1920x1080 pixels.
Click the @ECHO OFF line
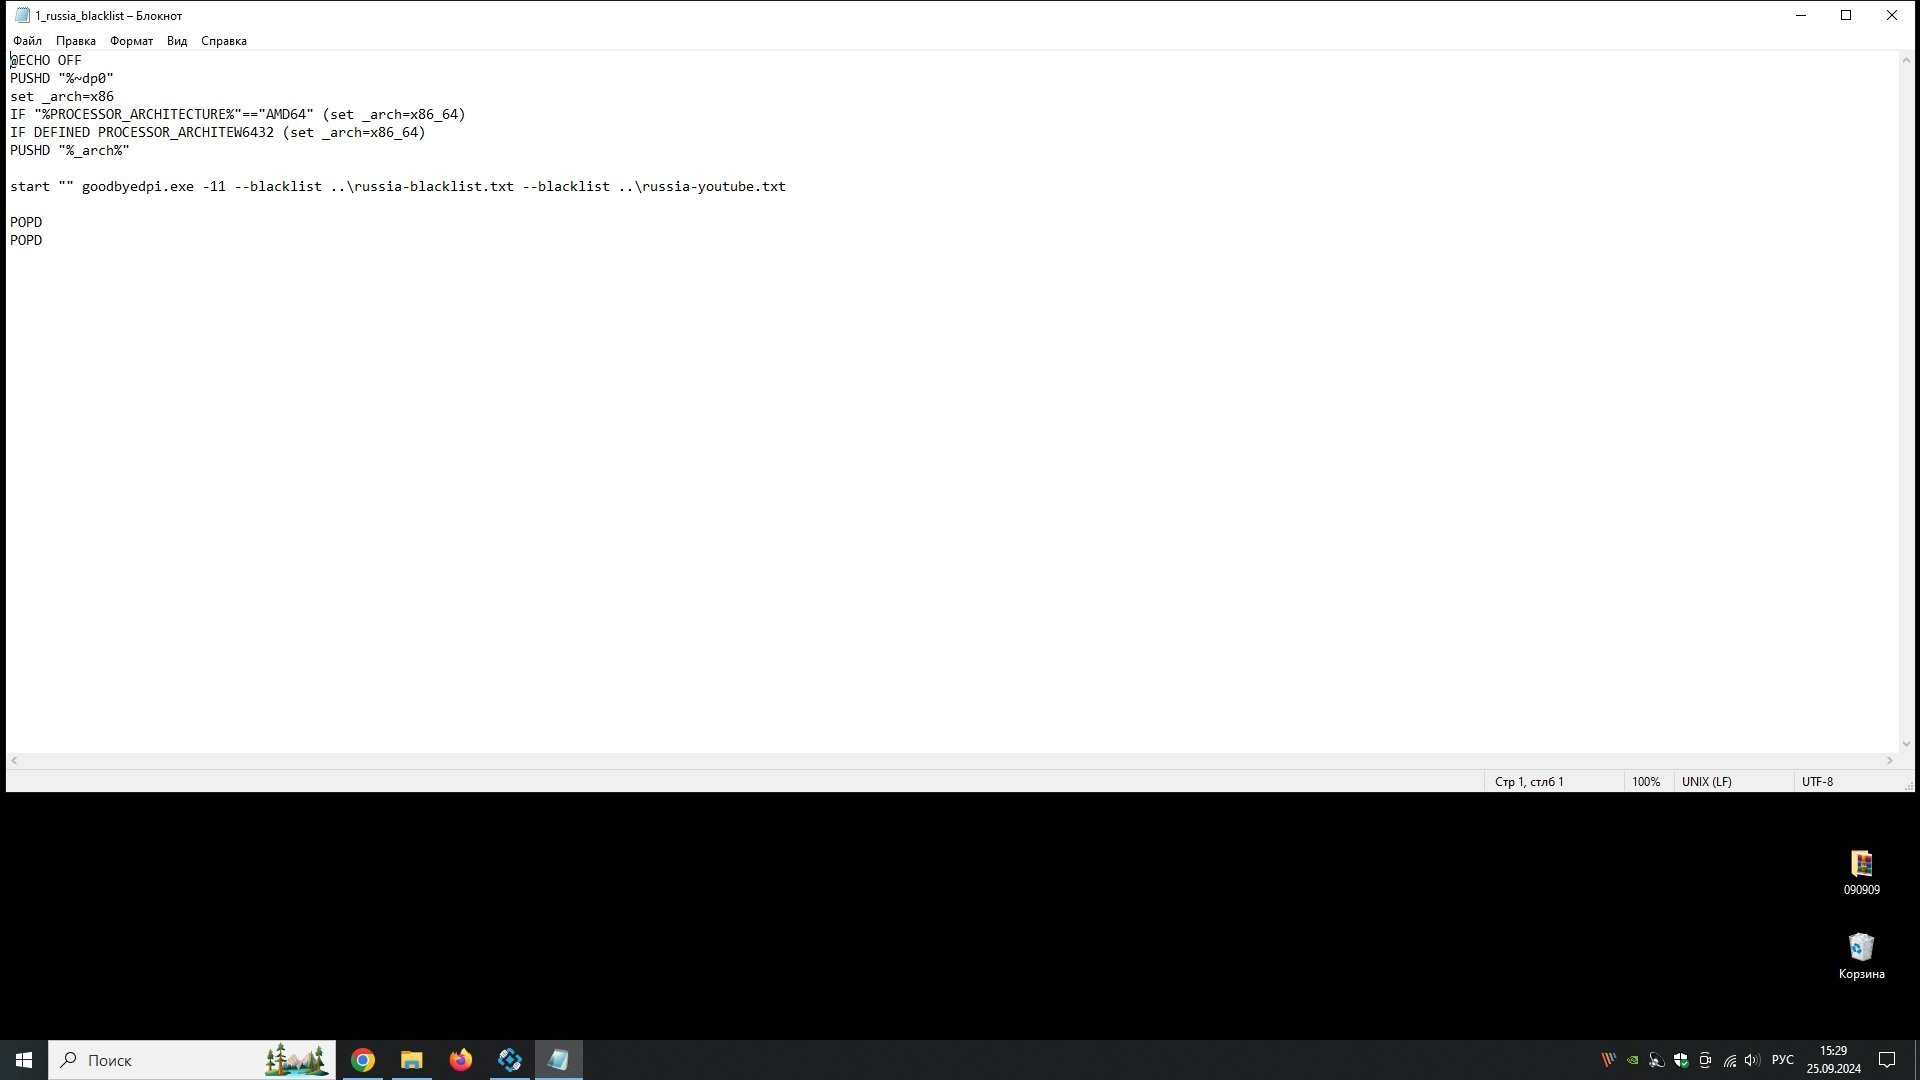coord(46,60)
